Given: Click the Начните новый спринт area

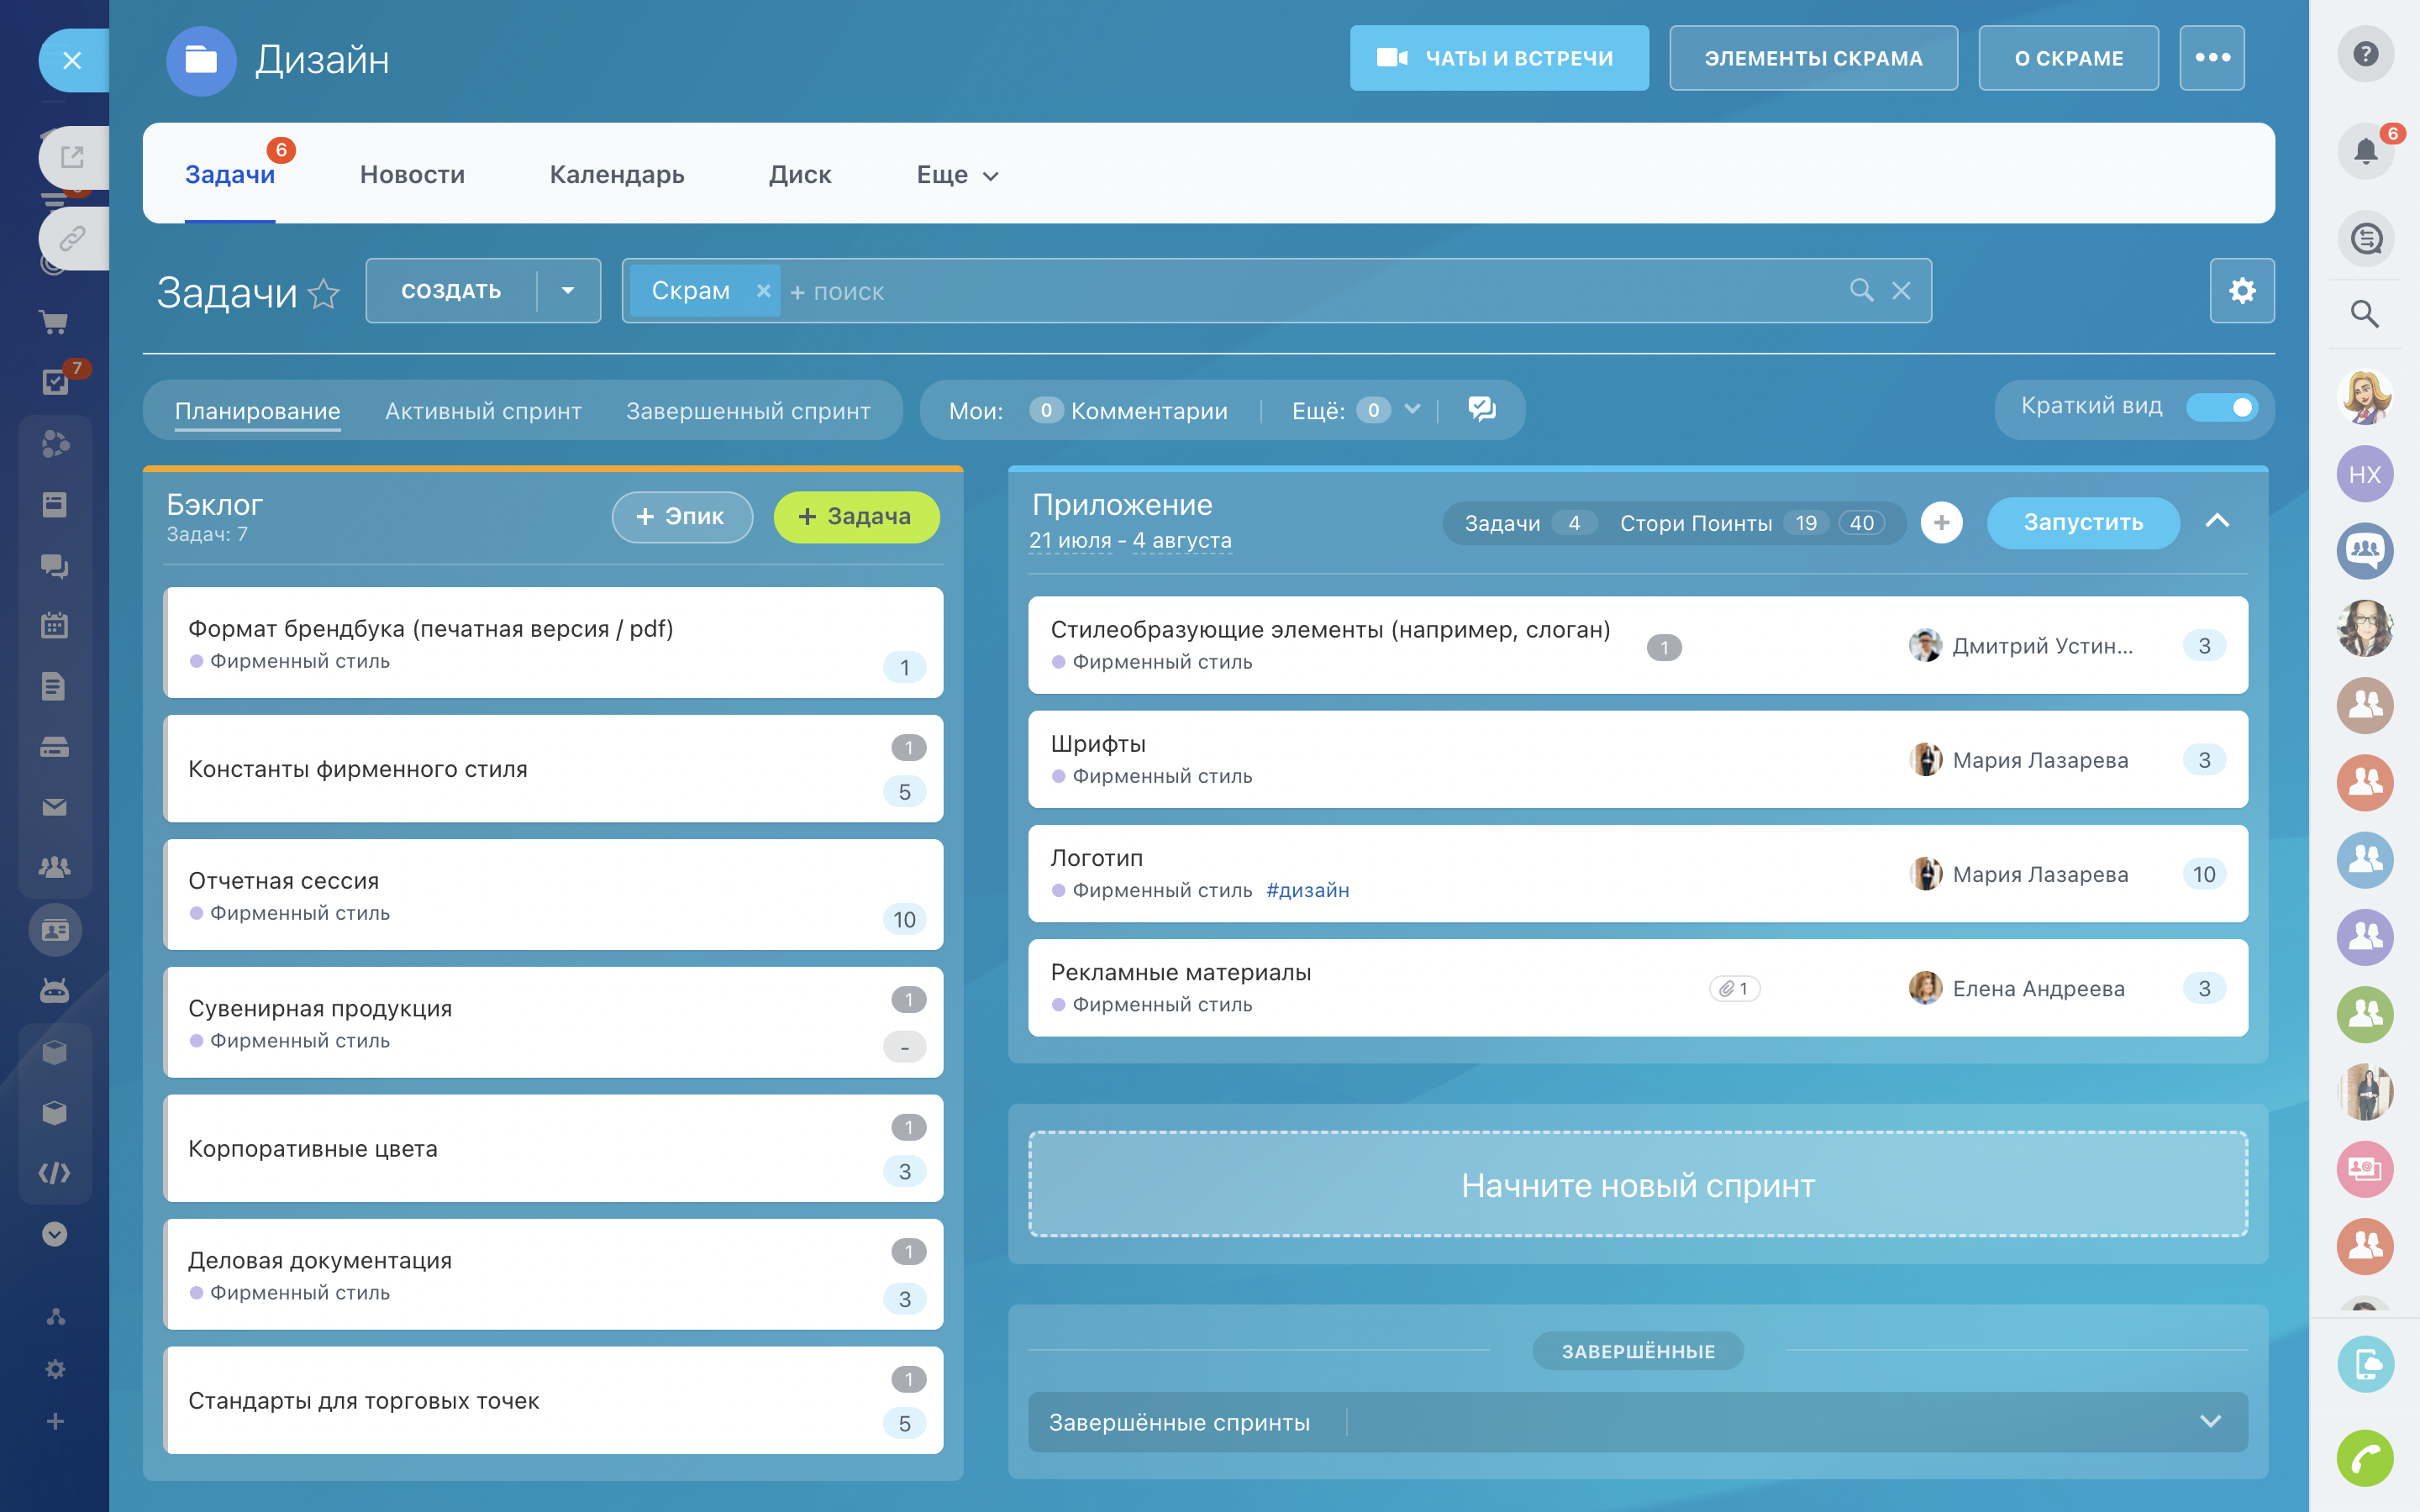Looking at the screenshot, I should tap(1637, 1185).
